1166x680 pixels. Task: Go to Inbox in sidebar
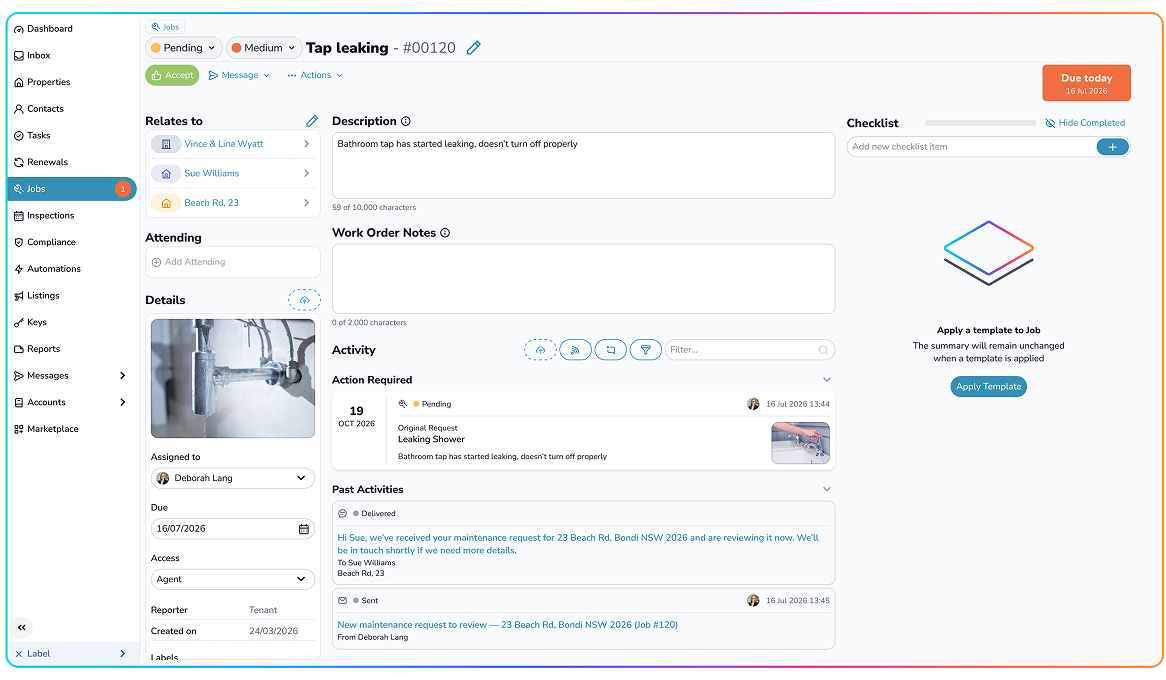(32, 56)
